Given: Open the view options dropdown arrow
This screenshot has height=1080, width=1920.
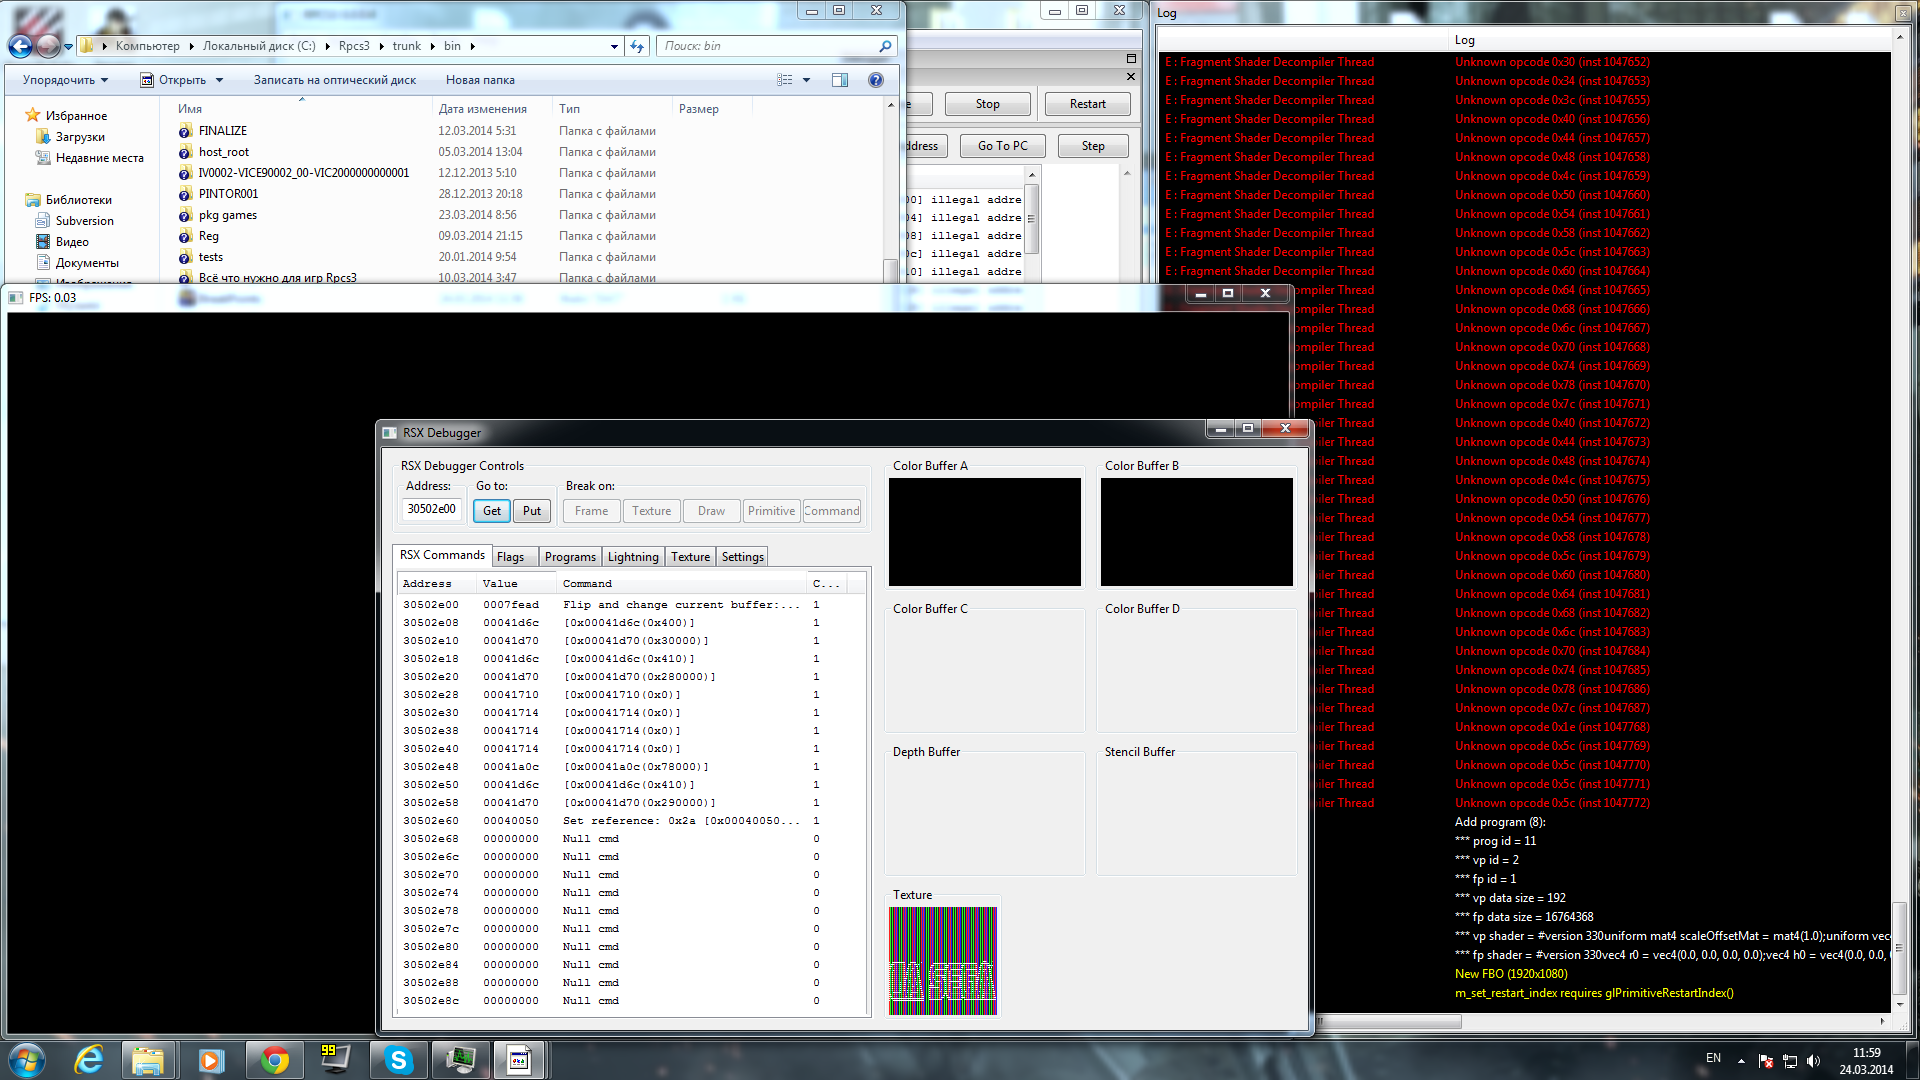Looking at the screenshot, I should click(x=806, y=80).
